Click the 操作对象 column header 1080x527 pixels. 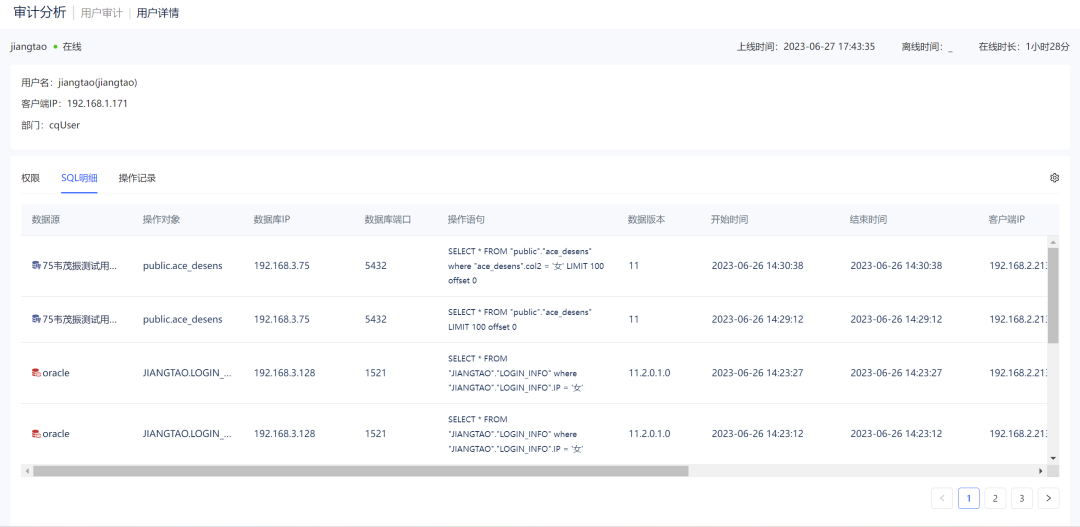(161, 220)
